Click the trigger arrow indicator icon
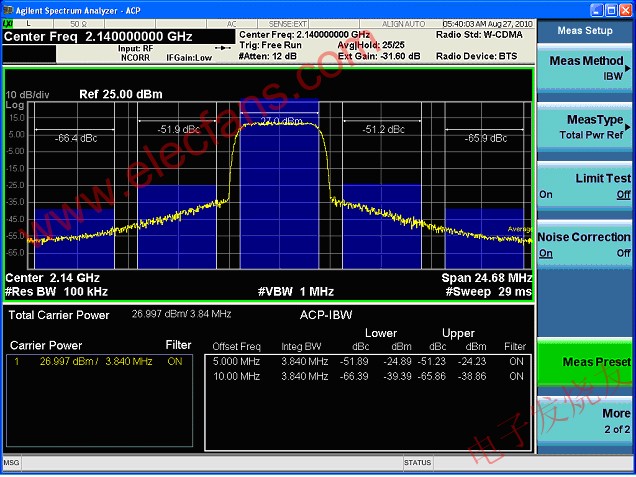 pyautogui.click(x=221, y=46)
